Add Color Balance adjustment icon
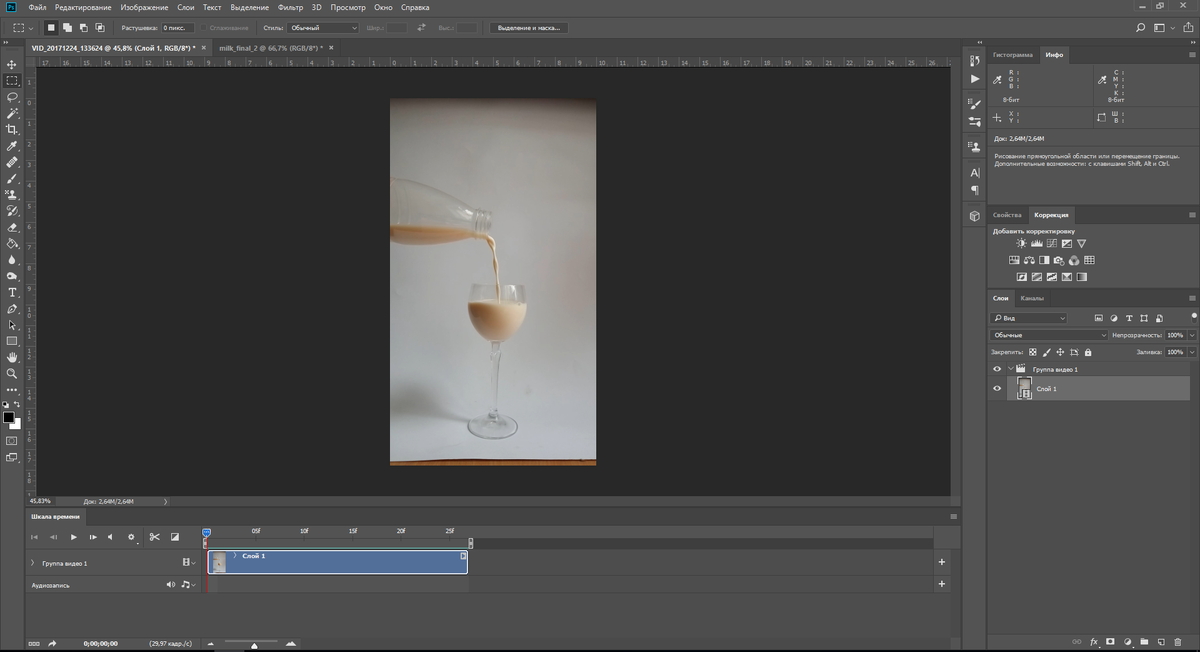Screen dimensions: 1200x652 point(1029,260)
